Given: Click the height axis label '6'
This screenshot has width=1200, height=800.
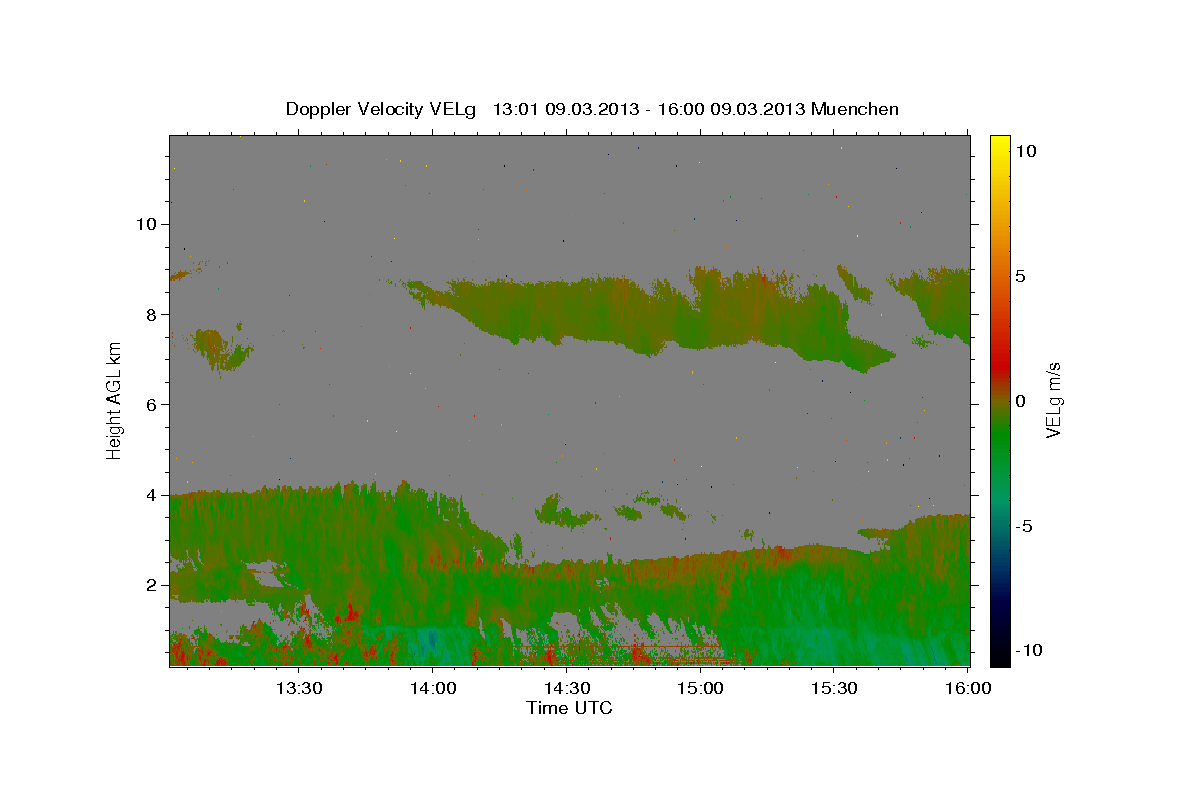Looking at the screenshot, I should (149, 404).
